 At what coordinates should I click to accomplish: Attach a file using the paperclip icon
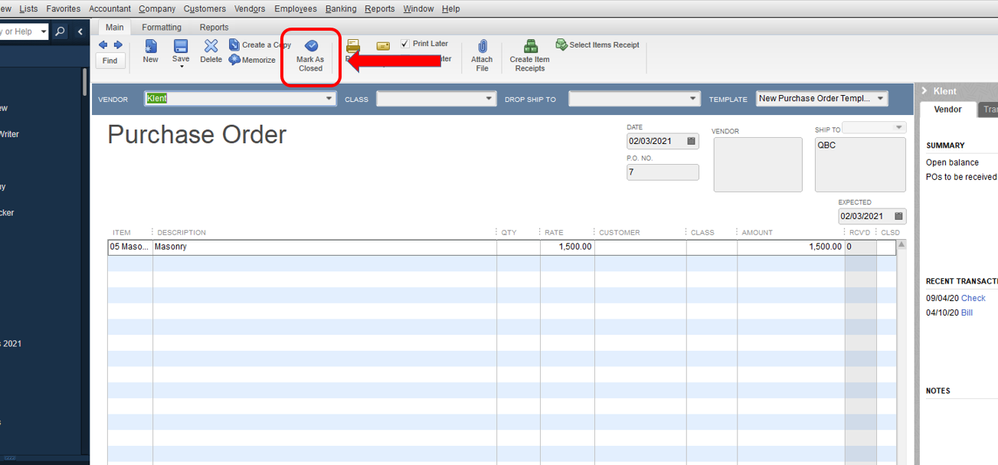482,46
